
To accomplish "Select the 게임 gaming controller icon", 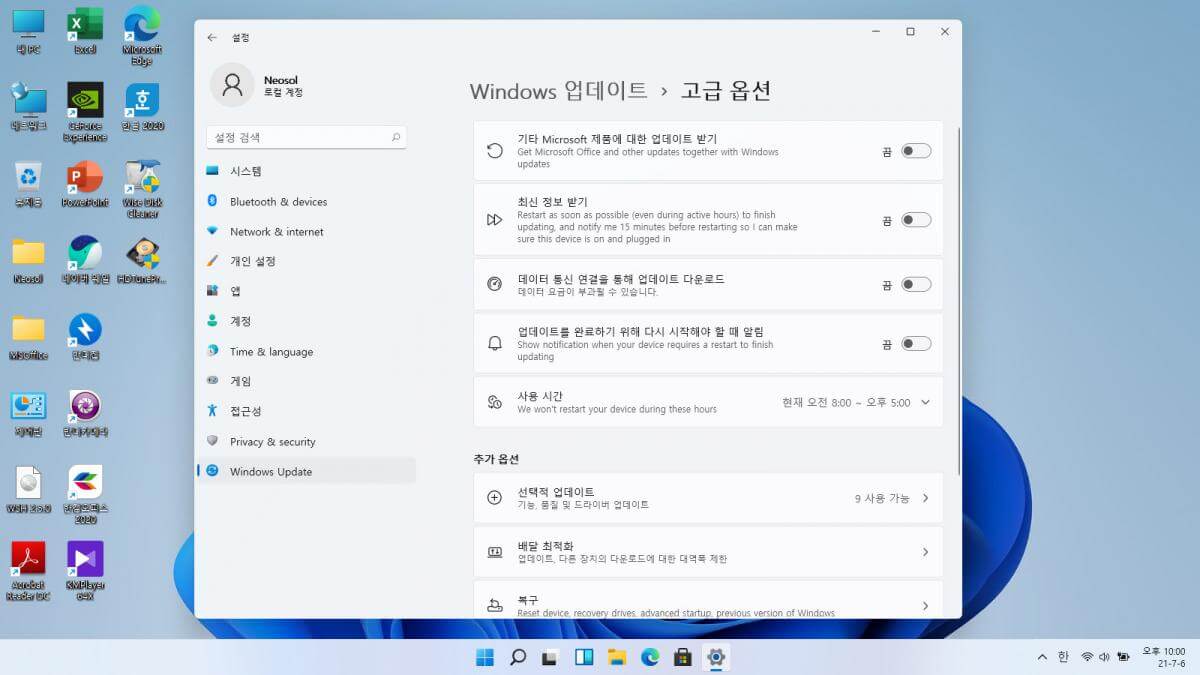I will [x=212, y=381].
